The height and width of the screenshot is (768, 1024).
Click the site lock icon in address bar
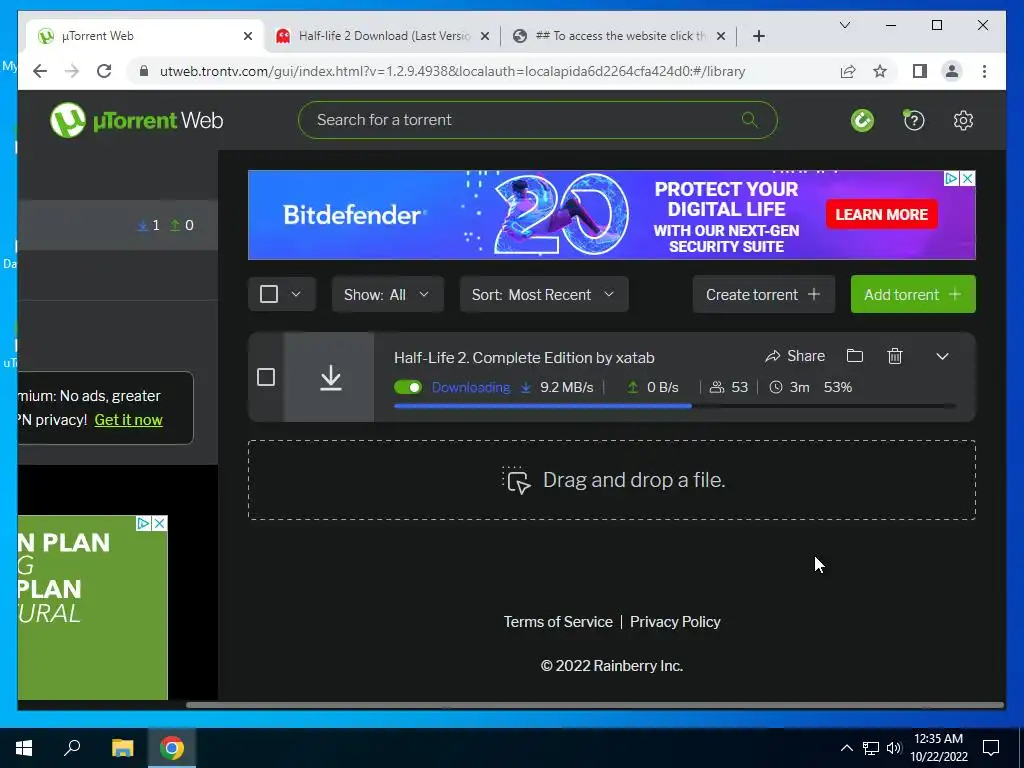pyautogui.click(x=144, y=71)
